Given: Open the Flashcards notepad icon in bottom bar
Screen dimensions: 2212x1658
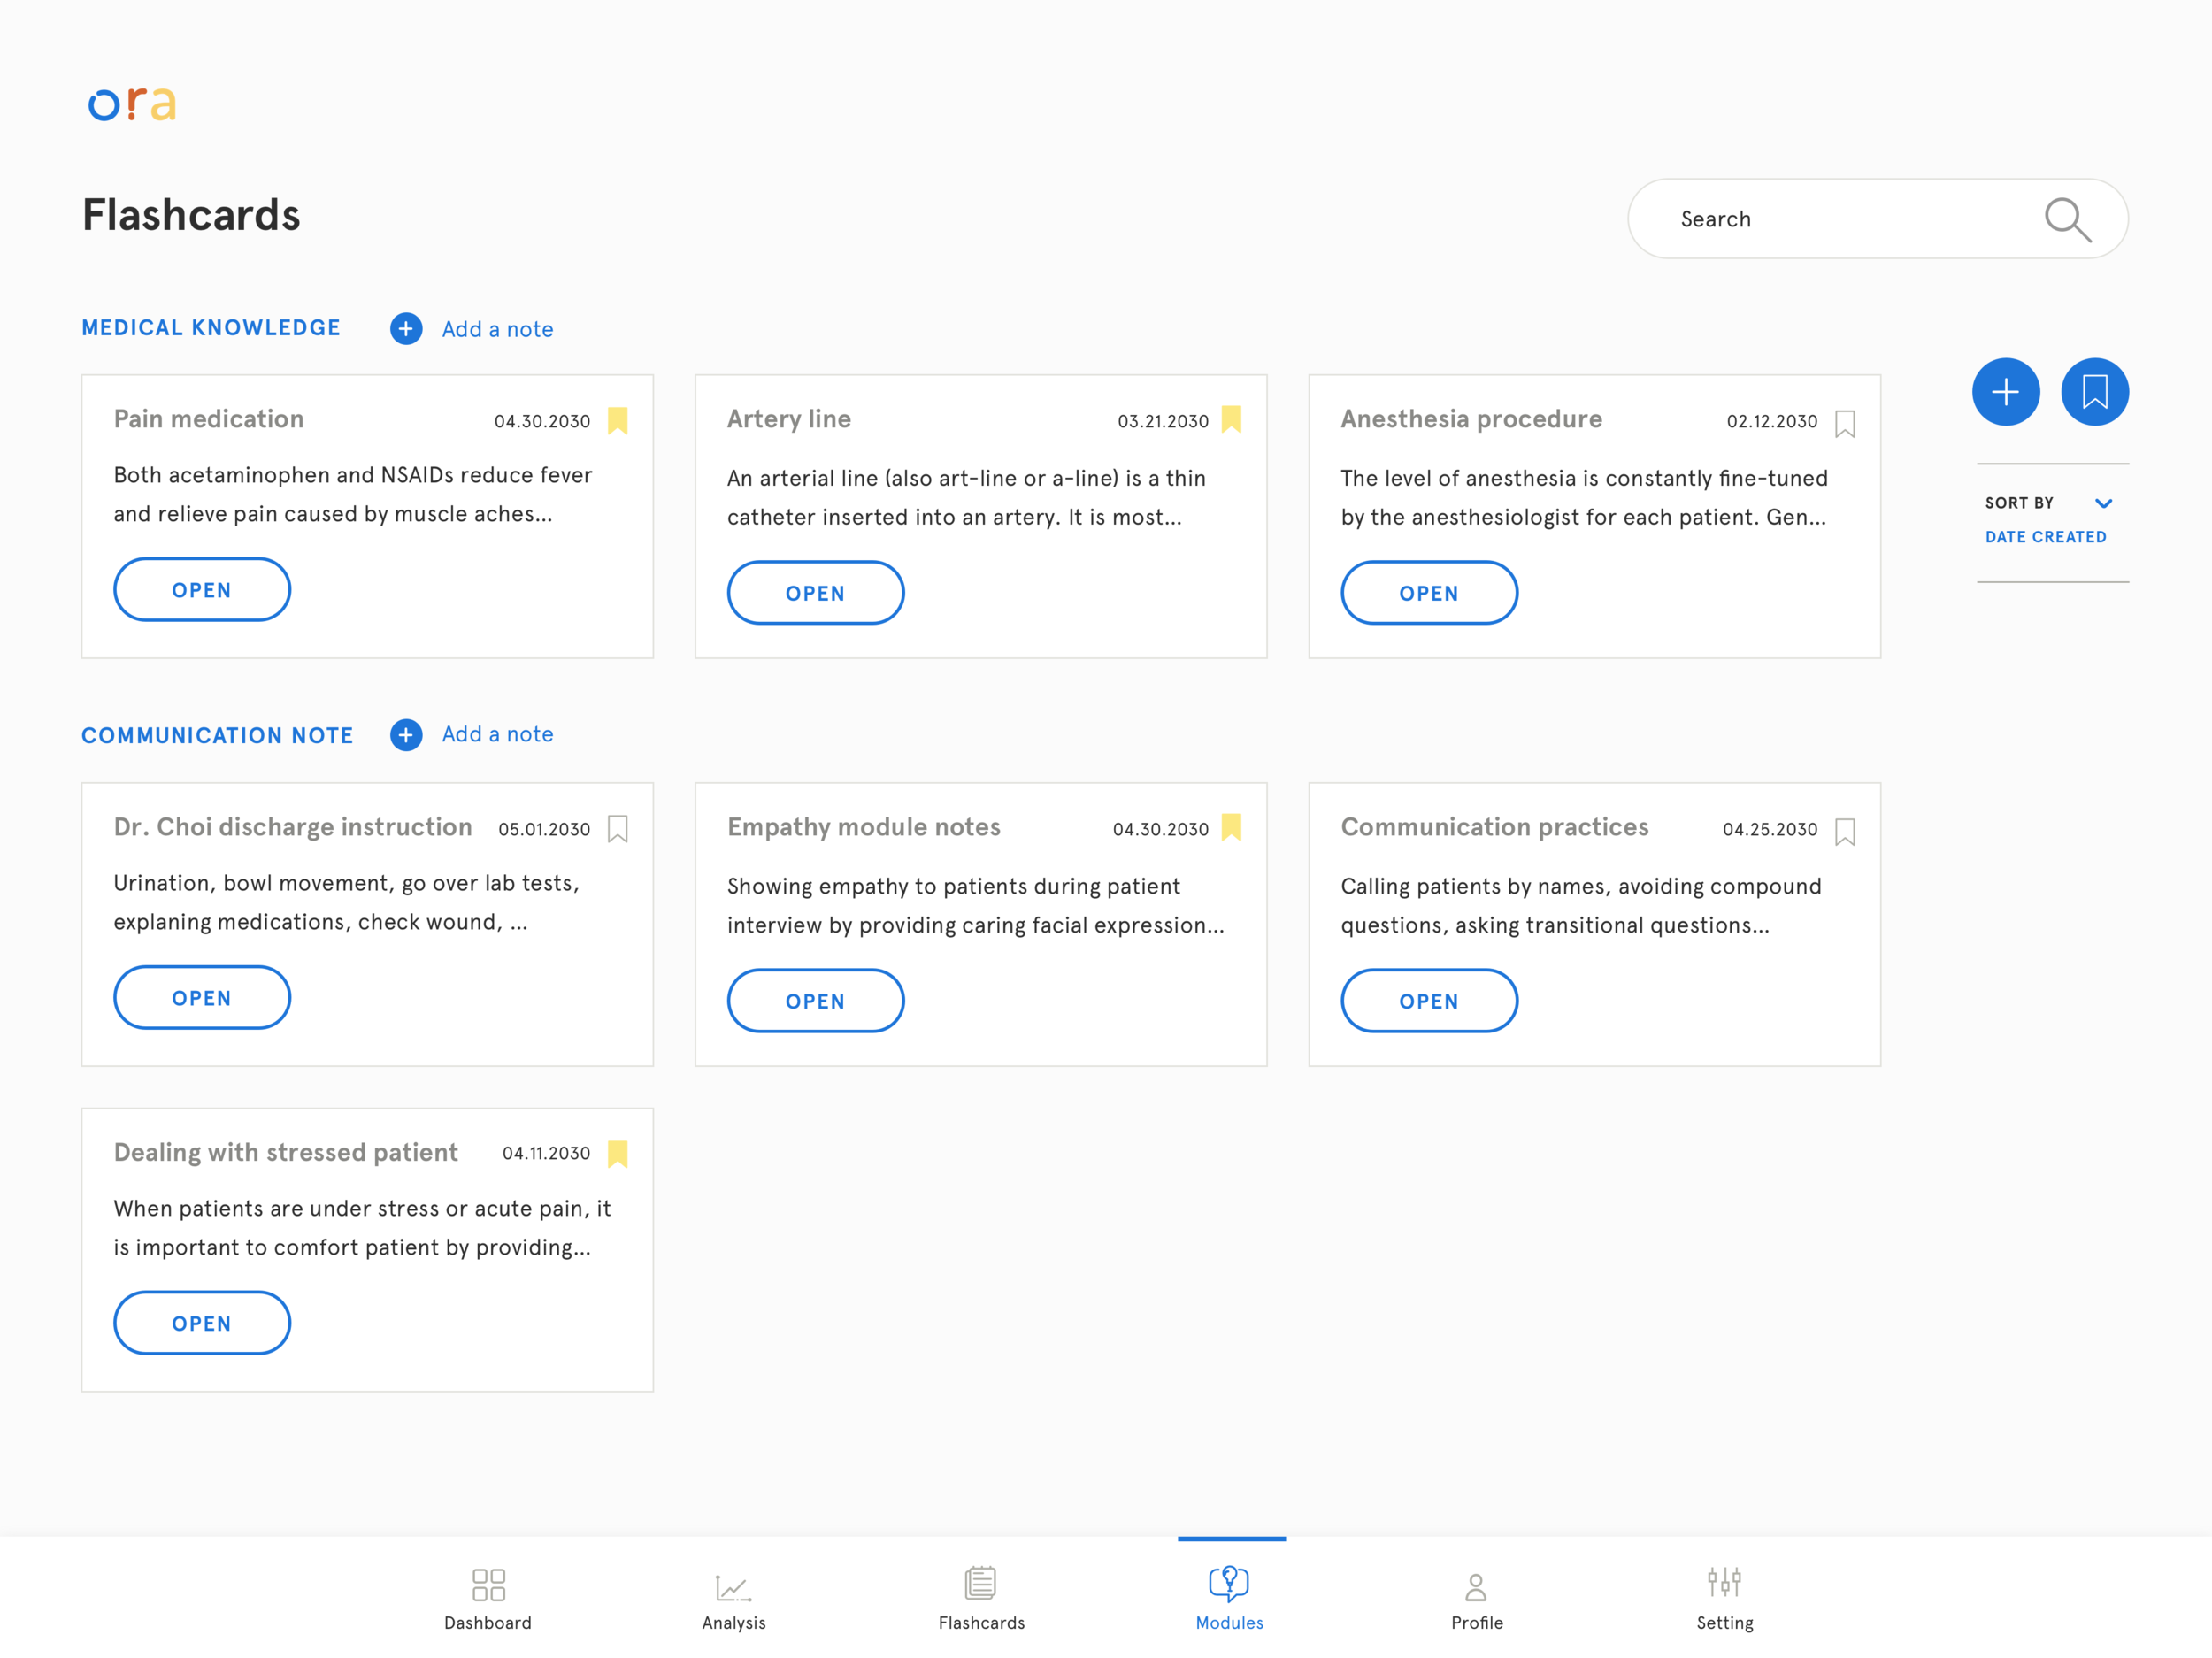Looking at the screenshot, I should pyautogui.click(x=981, y=1583).
